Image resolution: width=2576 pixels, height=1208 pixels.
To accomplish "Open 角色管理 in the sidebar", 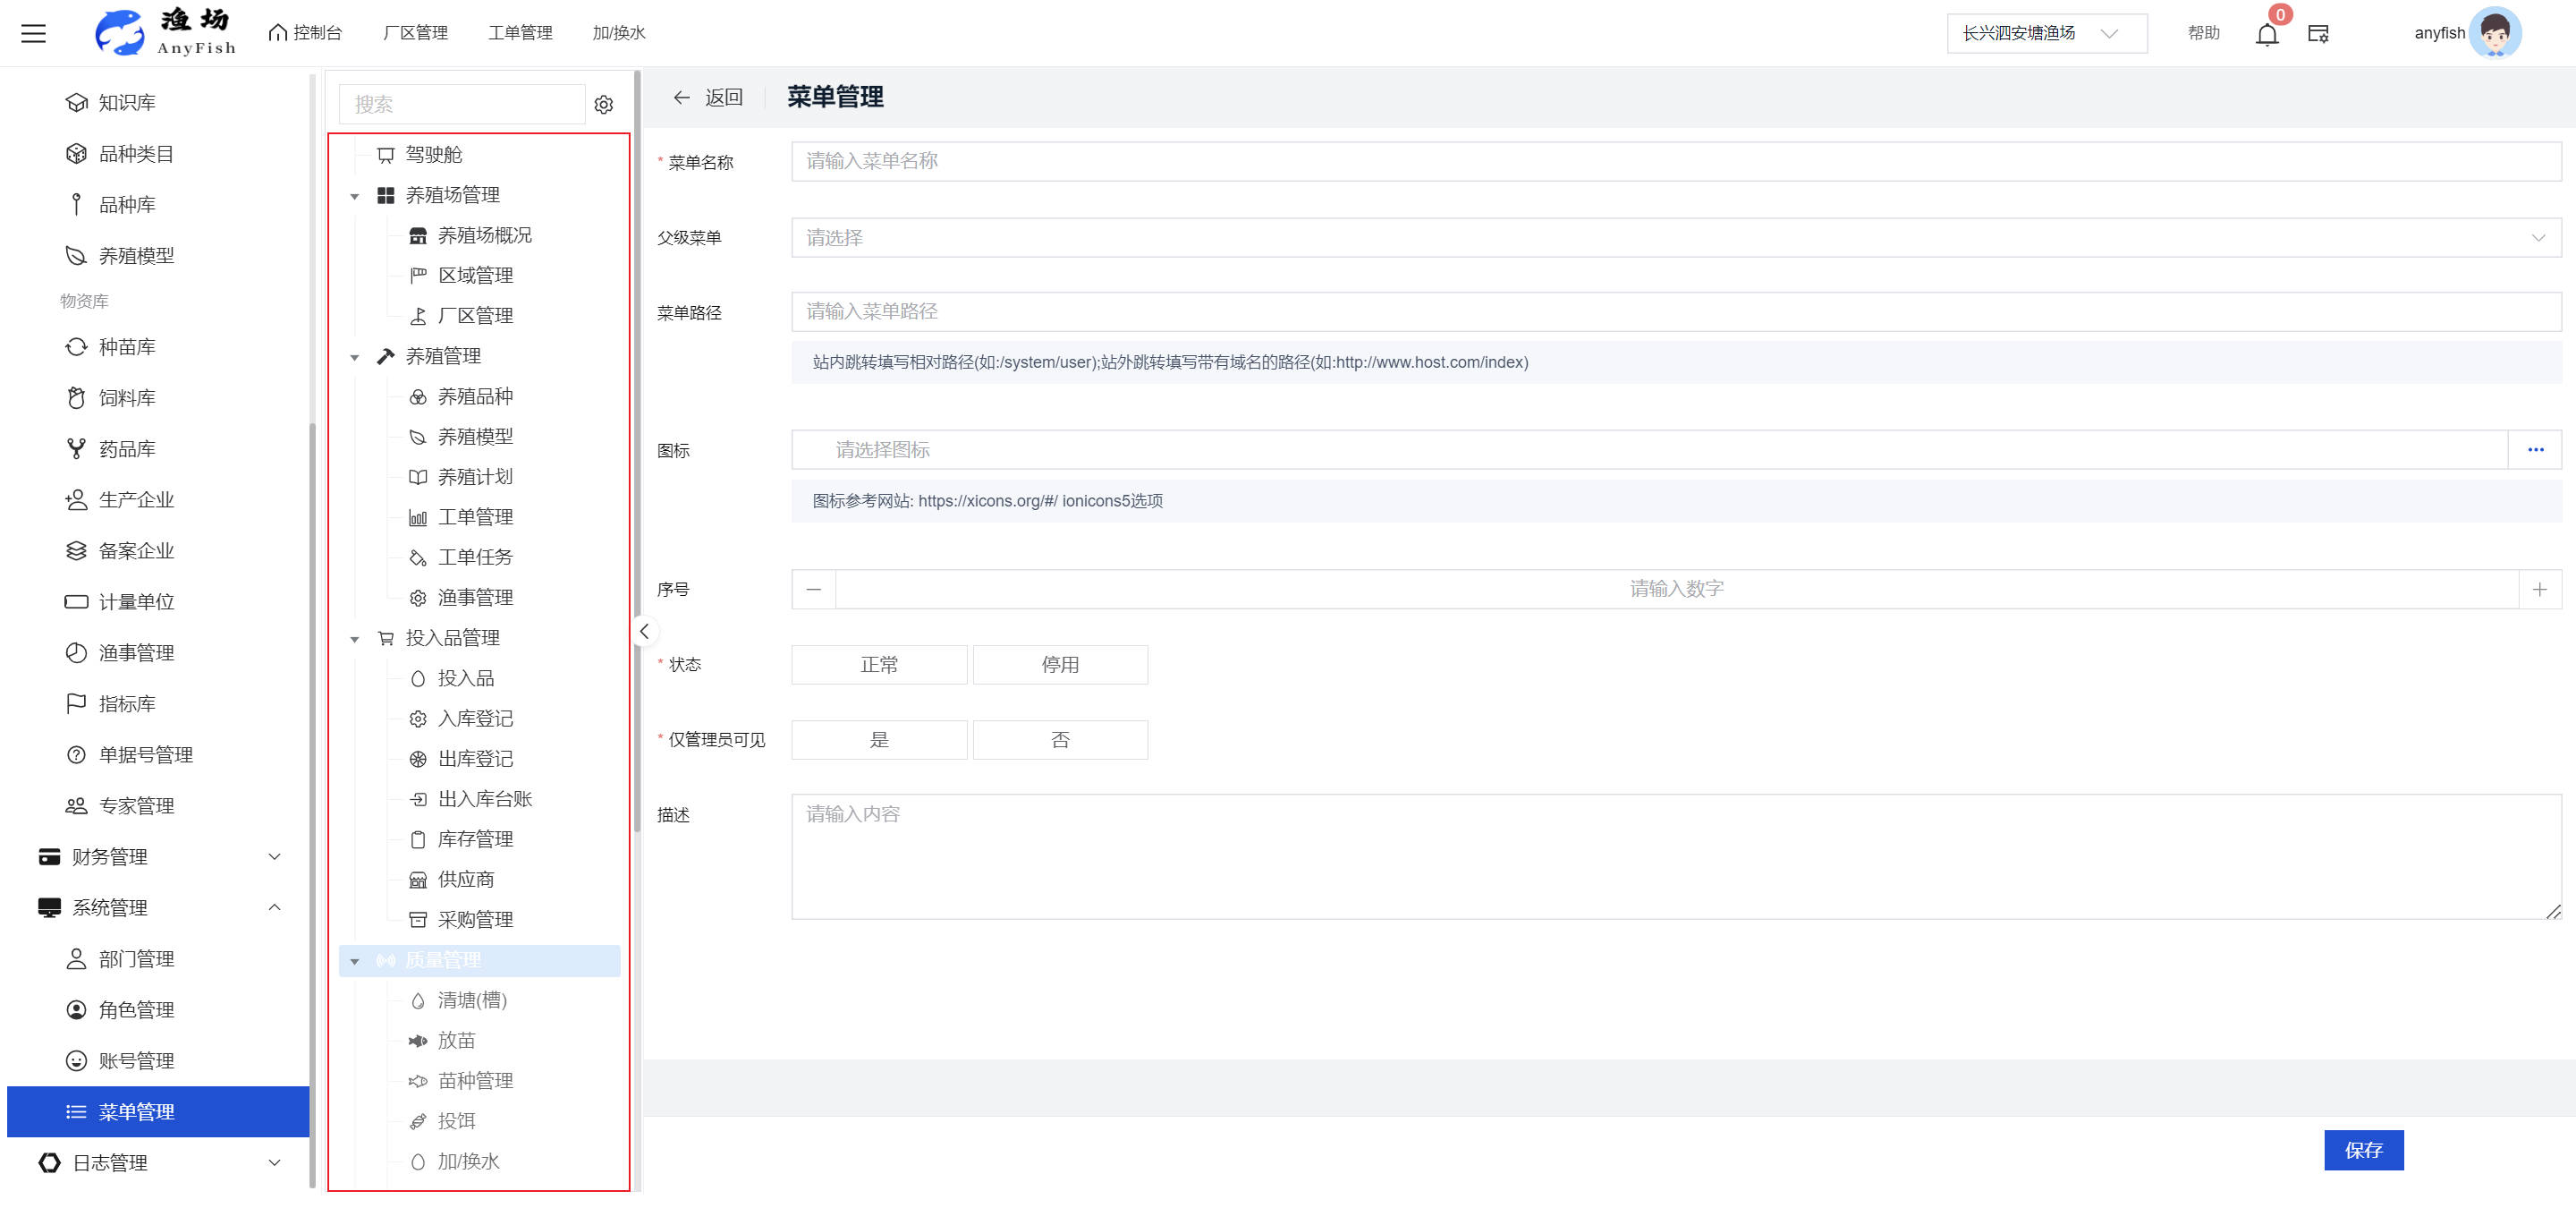I will (136, 1010).
